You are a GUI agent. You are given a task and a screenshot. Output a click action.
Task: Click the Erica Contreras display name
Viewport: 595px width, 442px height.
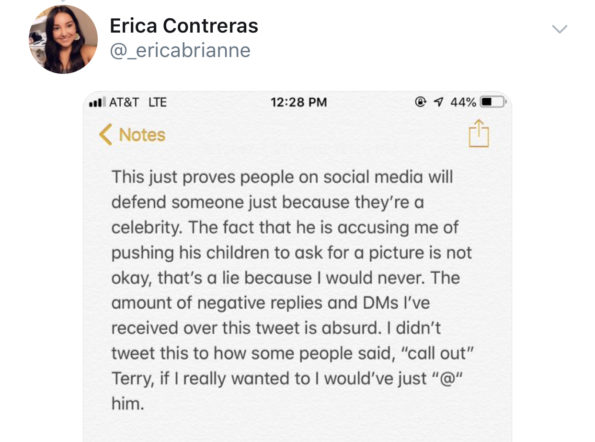click(184, 26)
